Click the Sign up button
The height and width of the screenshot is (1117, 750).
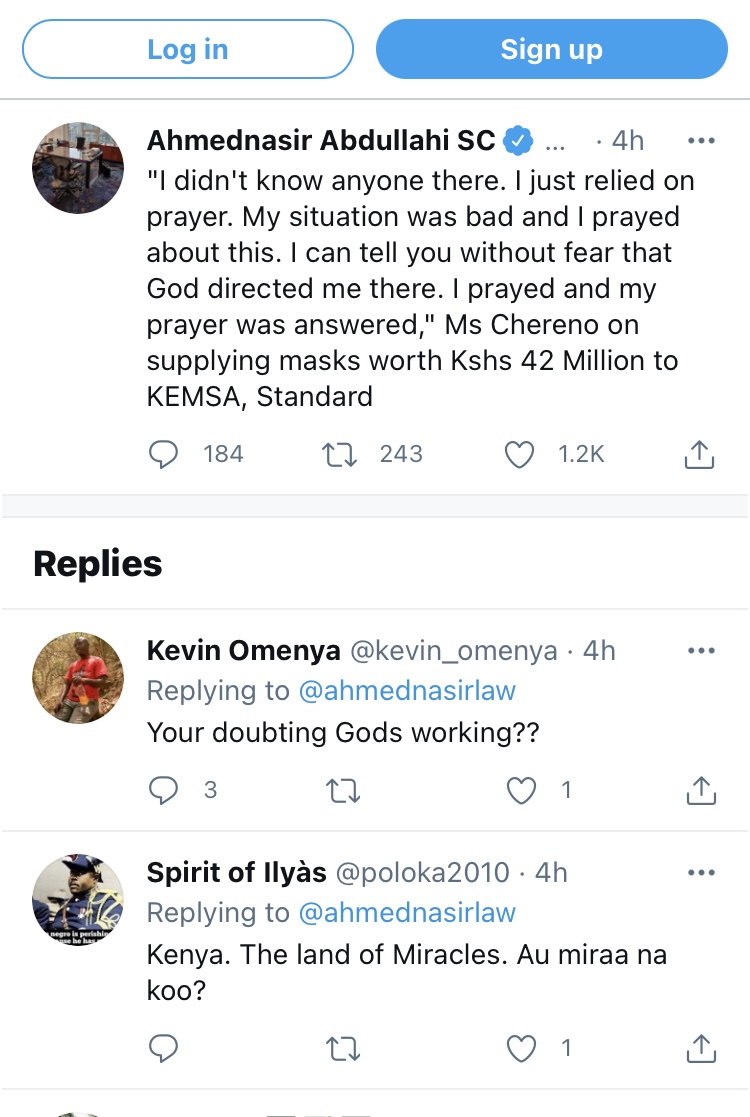[x=551, y=50]
